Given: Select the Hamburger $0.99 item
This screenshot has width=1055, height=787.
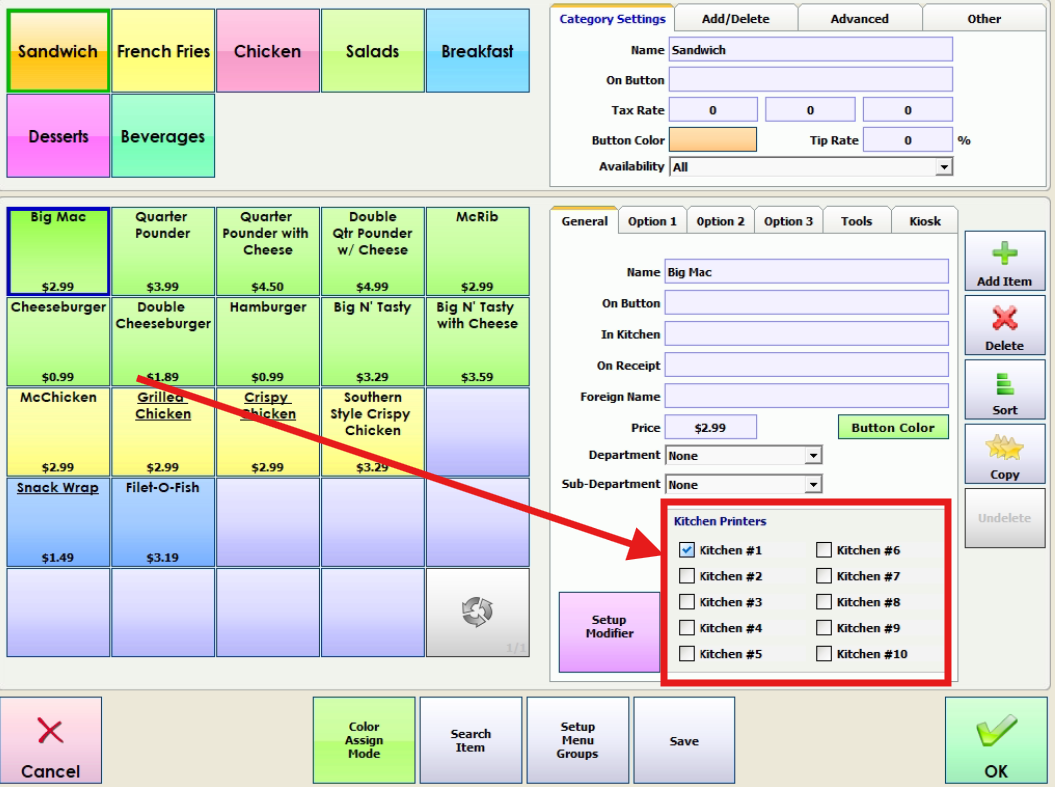Looking at the screenshot, I should tap(268, 342).
